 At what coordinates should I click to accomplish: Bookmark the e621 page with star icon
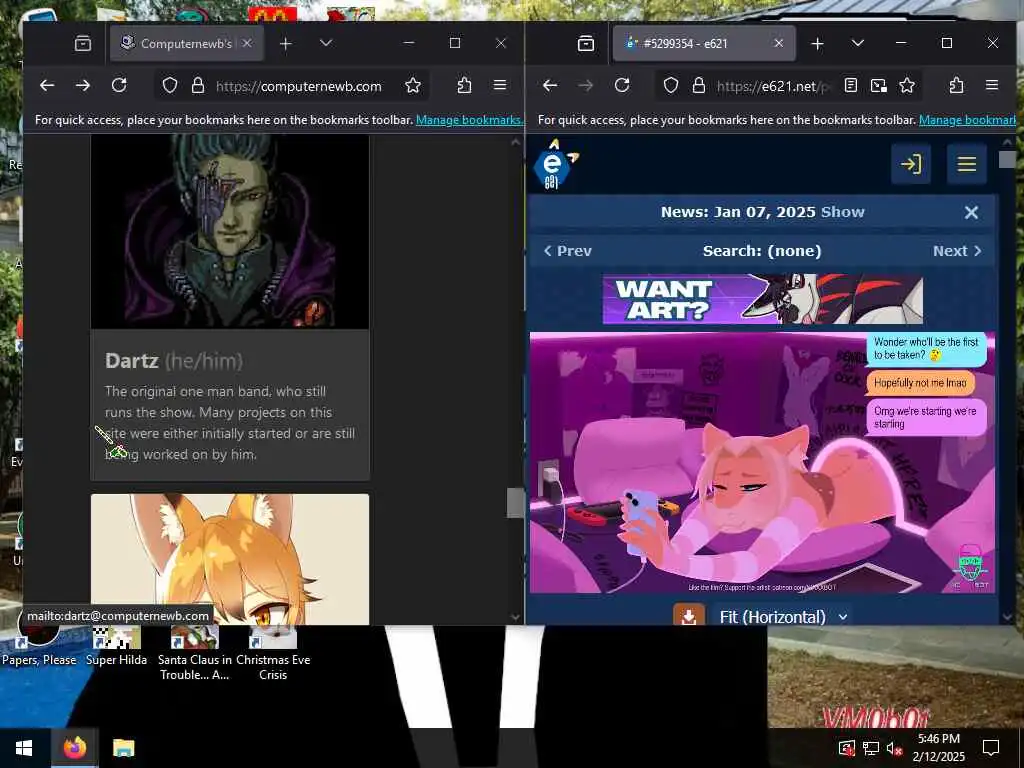point(907,86)
